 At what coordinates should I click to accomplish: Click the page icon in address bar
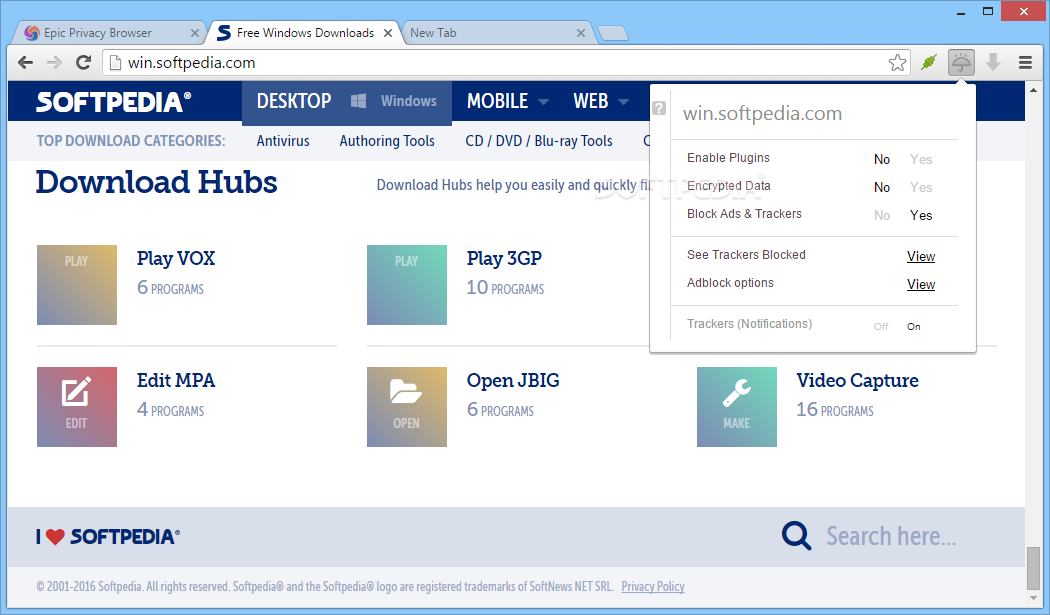click(115, 63)
